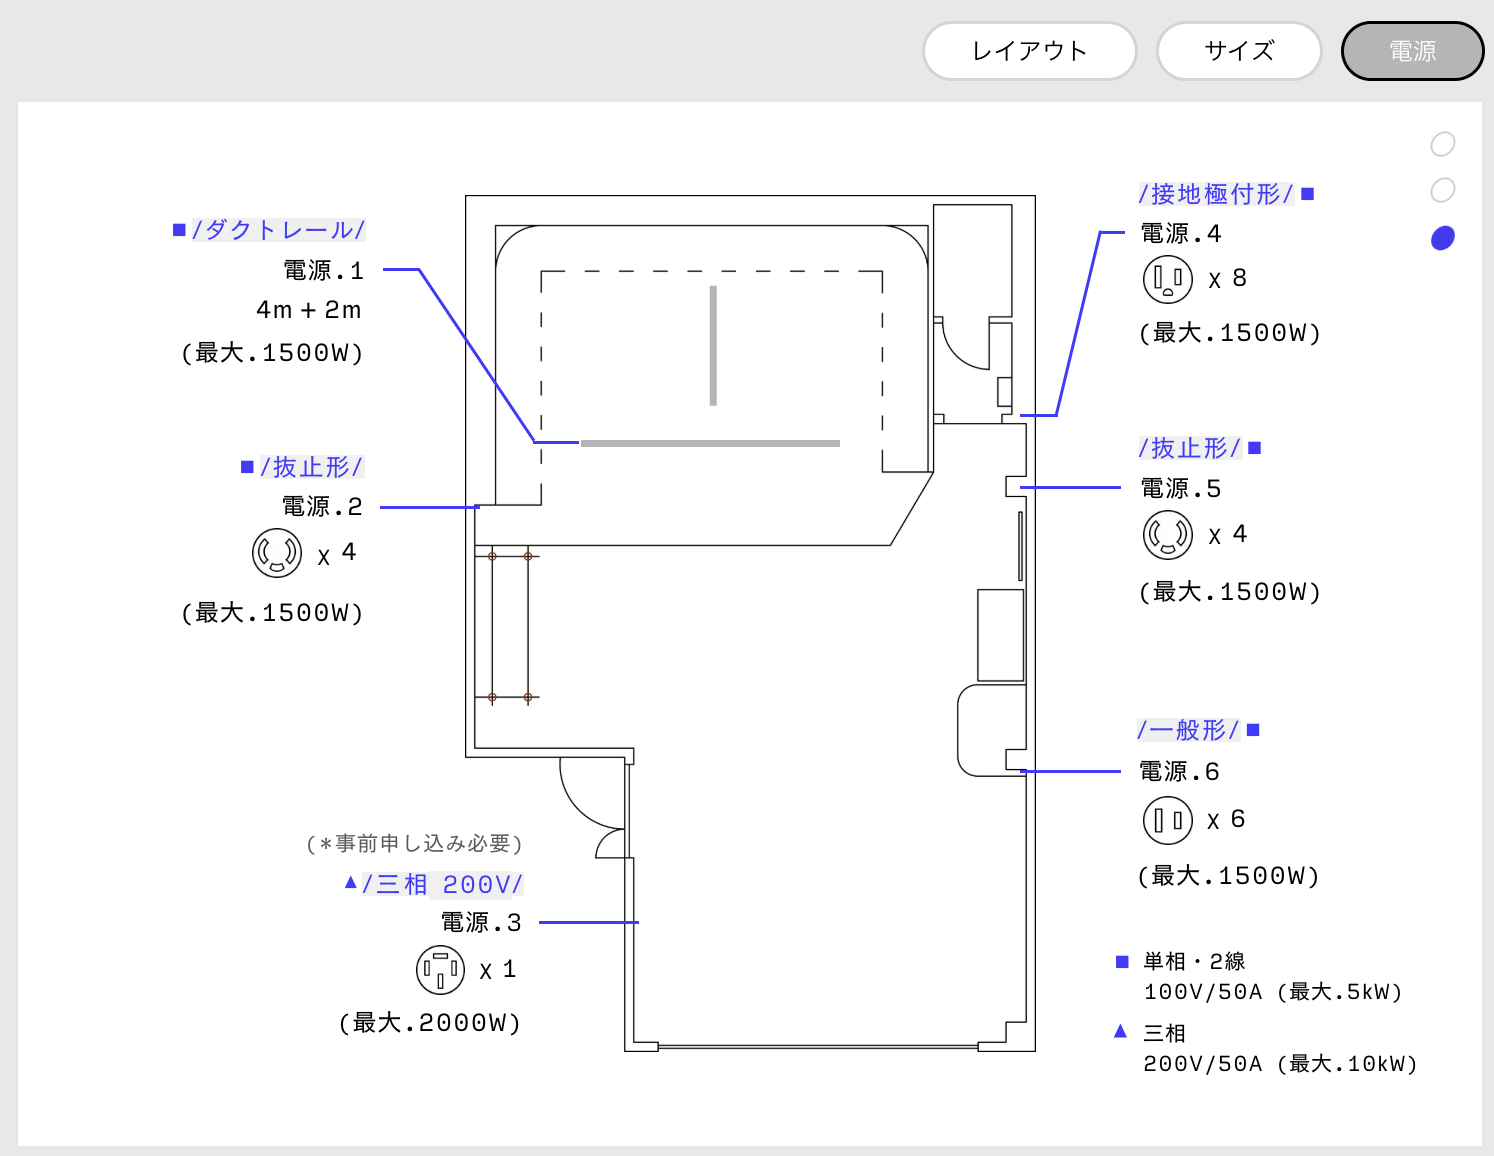This screenshot has height=1156, width=1494.
Task: Click the /ダクトレール/ heading
Action: (278, 230)
